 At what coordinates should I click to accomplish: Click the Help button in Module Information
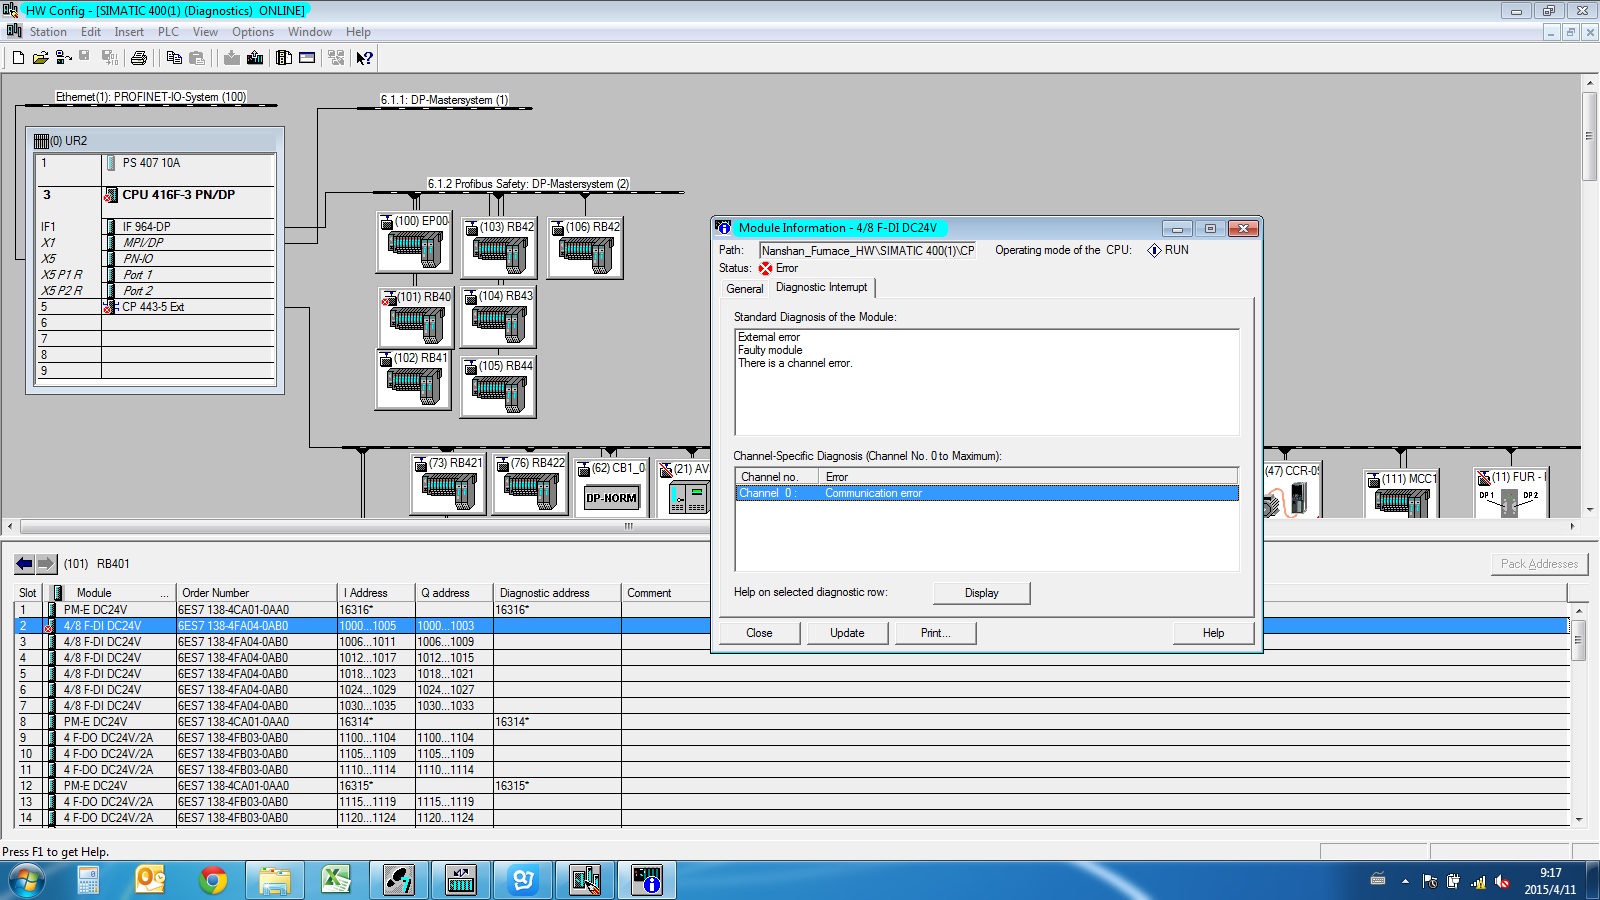point(1213,633)
